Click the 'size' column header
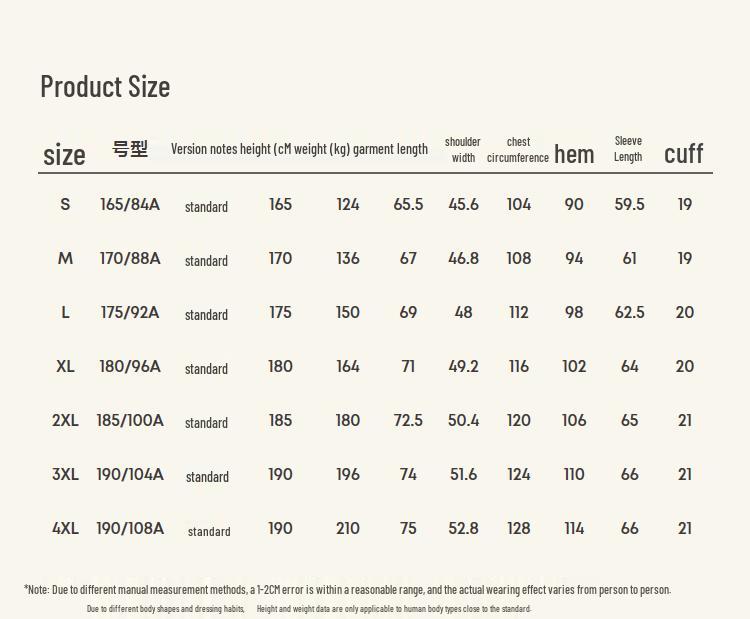Viewport: 750px width, 619px height. pos(64,155)
